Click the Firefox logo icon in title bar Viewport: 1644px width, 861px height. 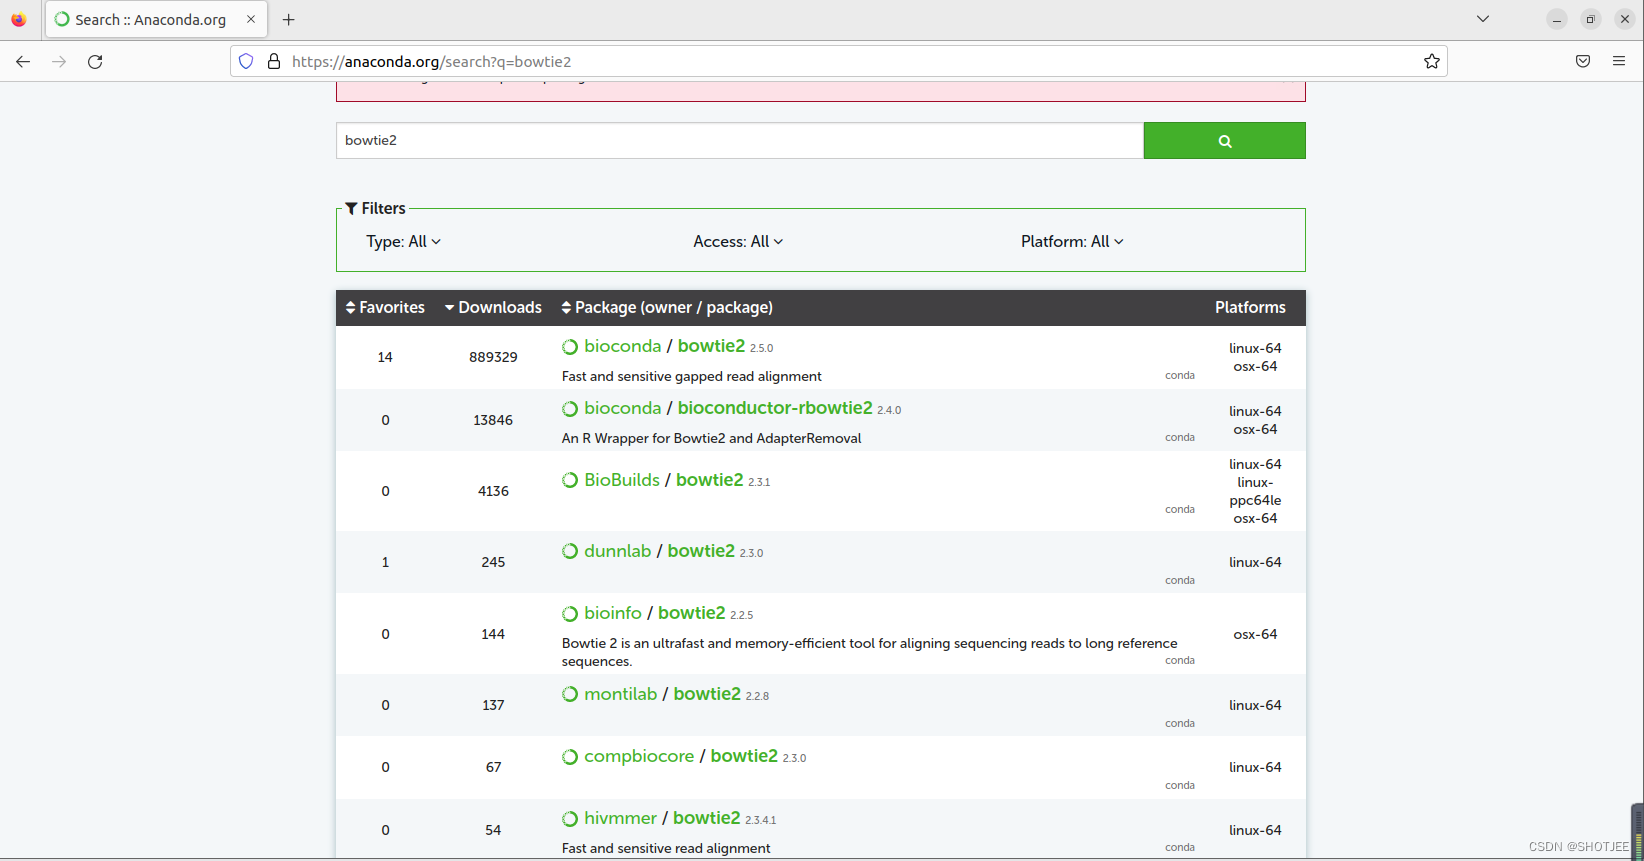tap(19, 20)
